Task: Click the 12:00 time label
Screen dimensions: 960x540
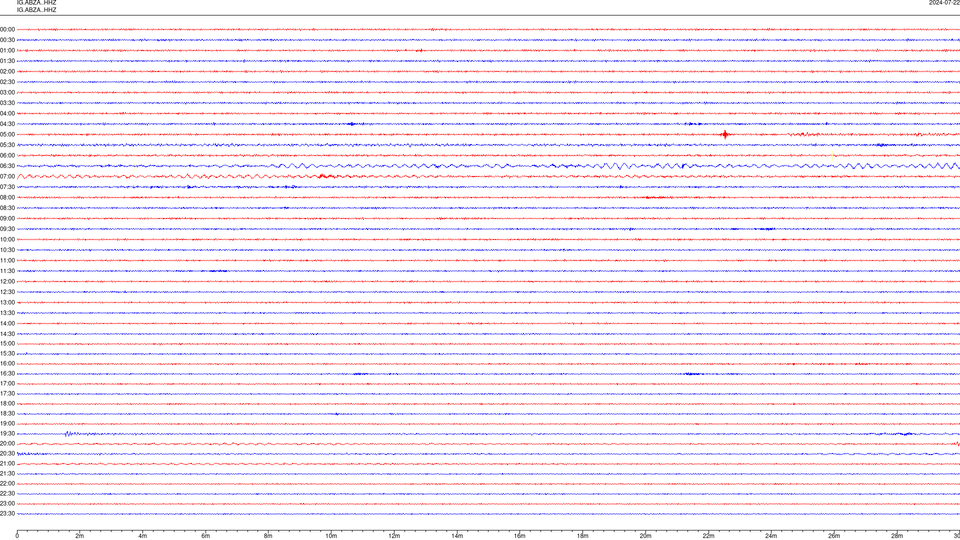Action: click(x=7, y=282)
